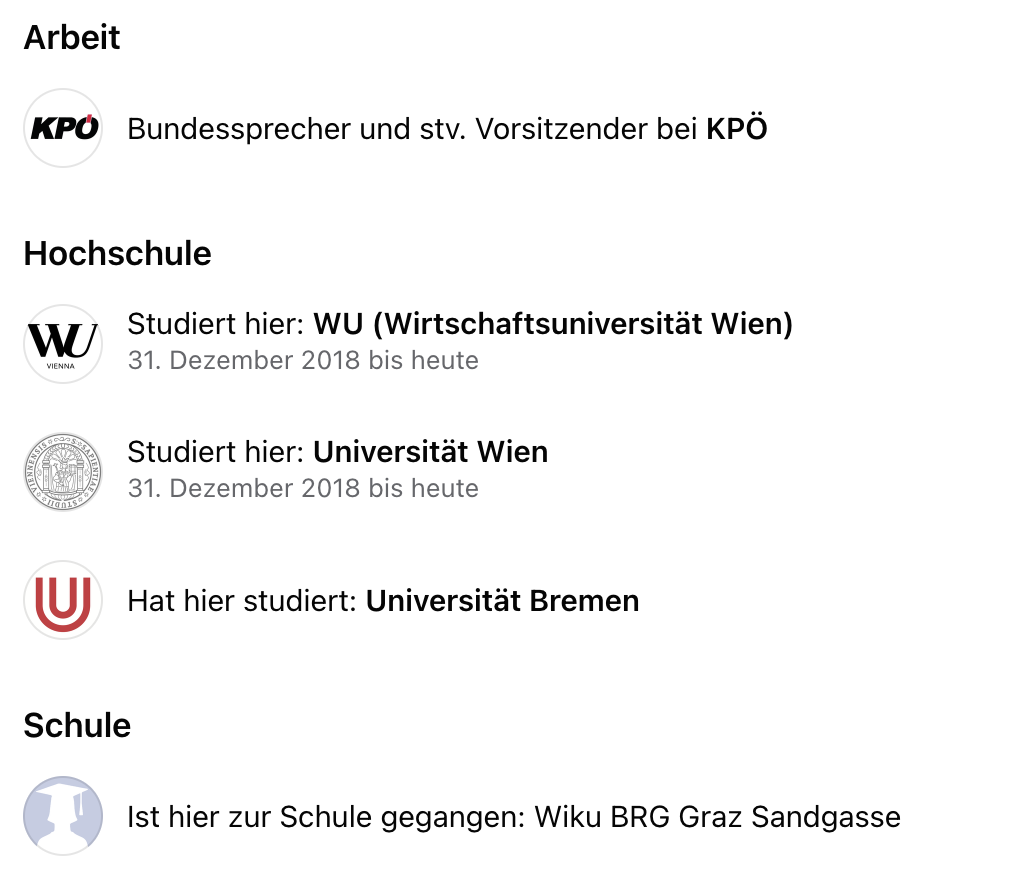This screenshot has height=892, width=1032.
Task: Open WU (Wirtschaftsuniversität Wien) link
Action: pyautogui.click(x=553, y=324)
